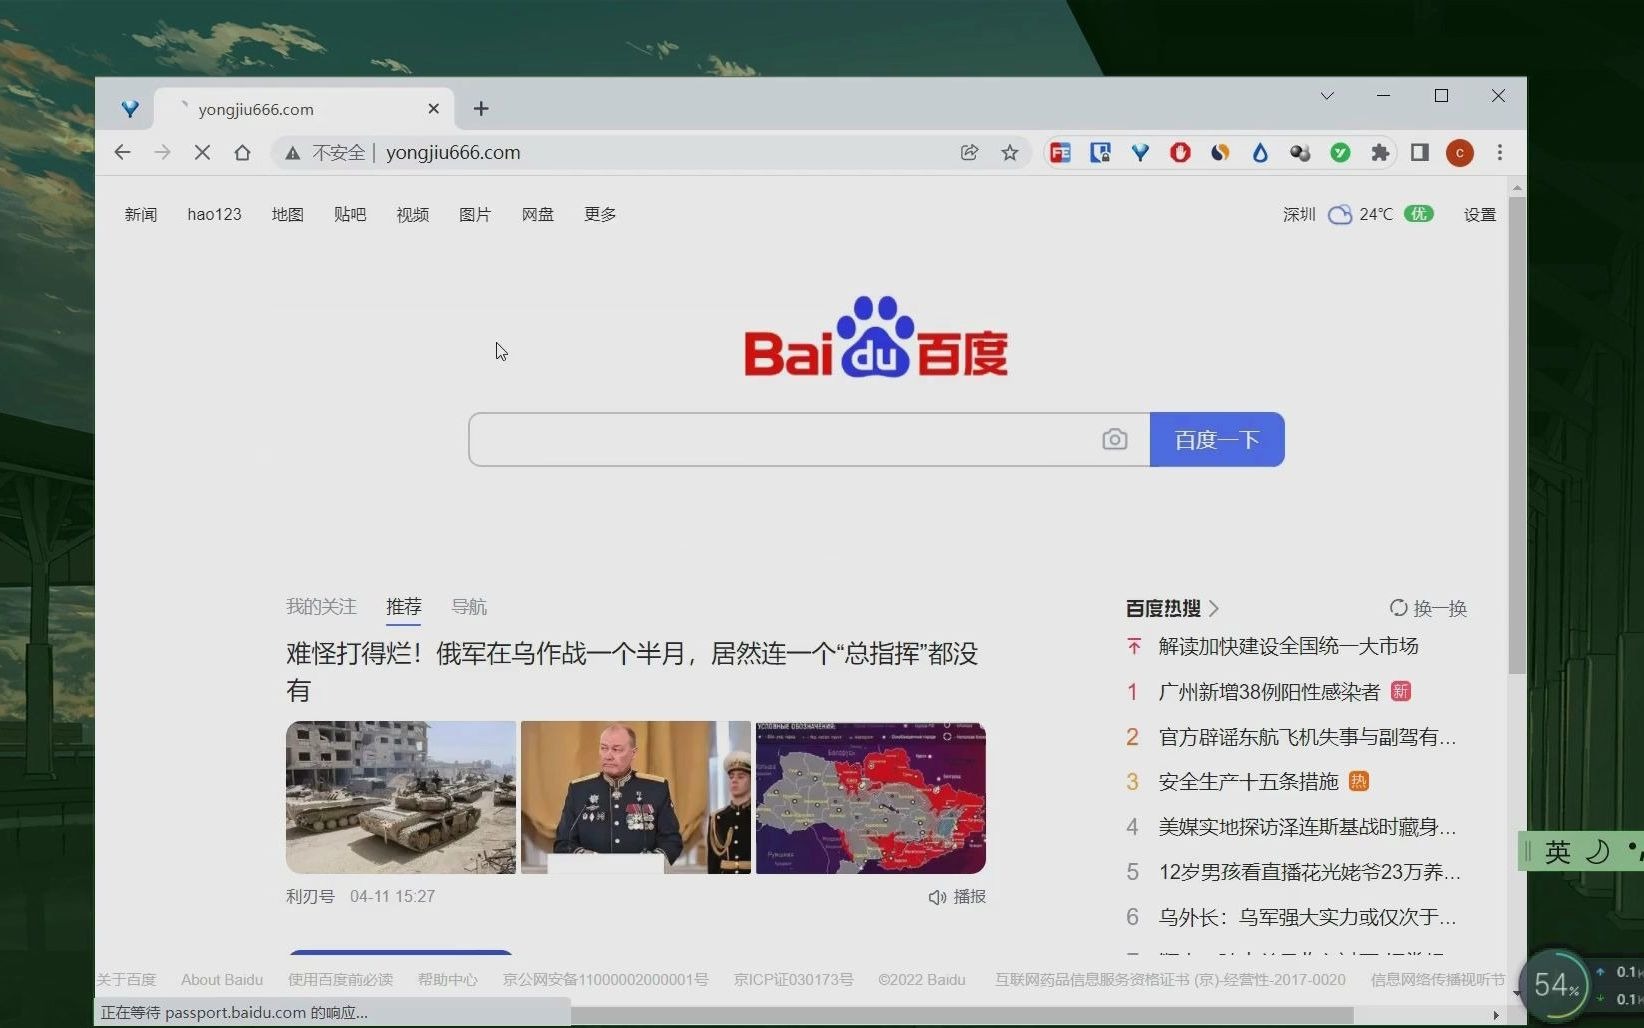The width and height of the screenshot is (1644, 1028).
Task: Open the 帮助中心 footer link
Action: coord(447,979)
